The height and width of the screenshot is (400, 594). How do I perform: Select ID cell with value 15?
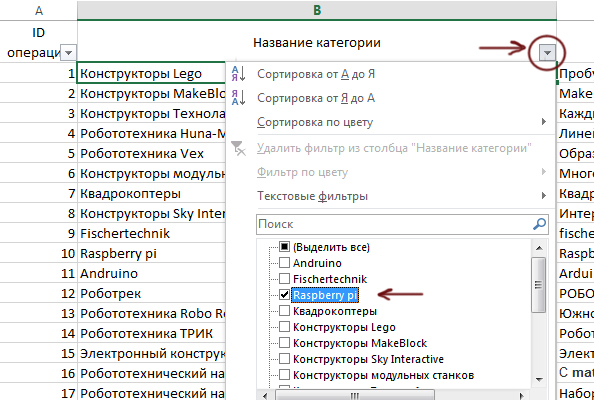[38, 353]
